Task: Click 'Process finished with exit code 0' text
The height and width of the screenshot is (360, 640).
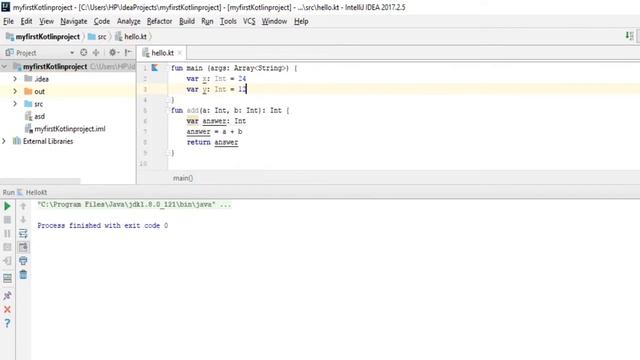Action: tap(102, 225)
